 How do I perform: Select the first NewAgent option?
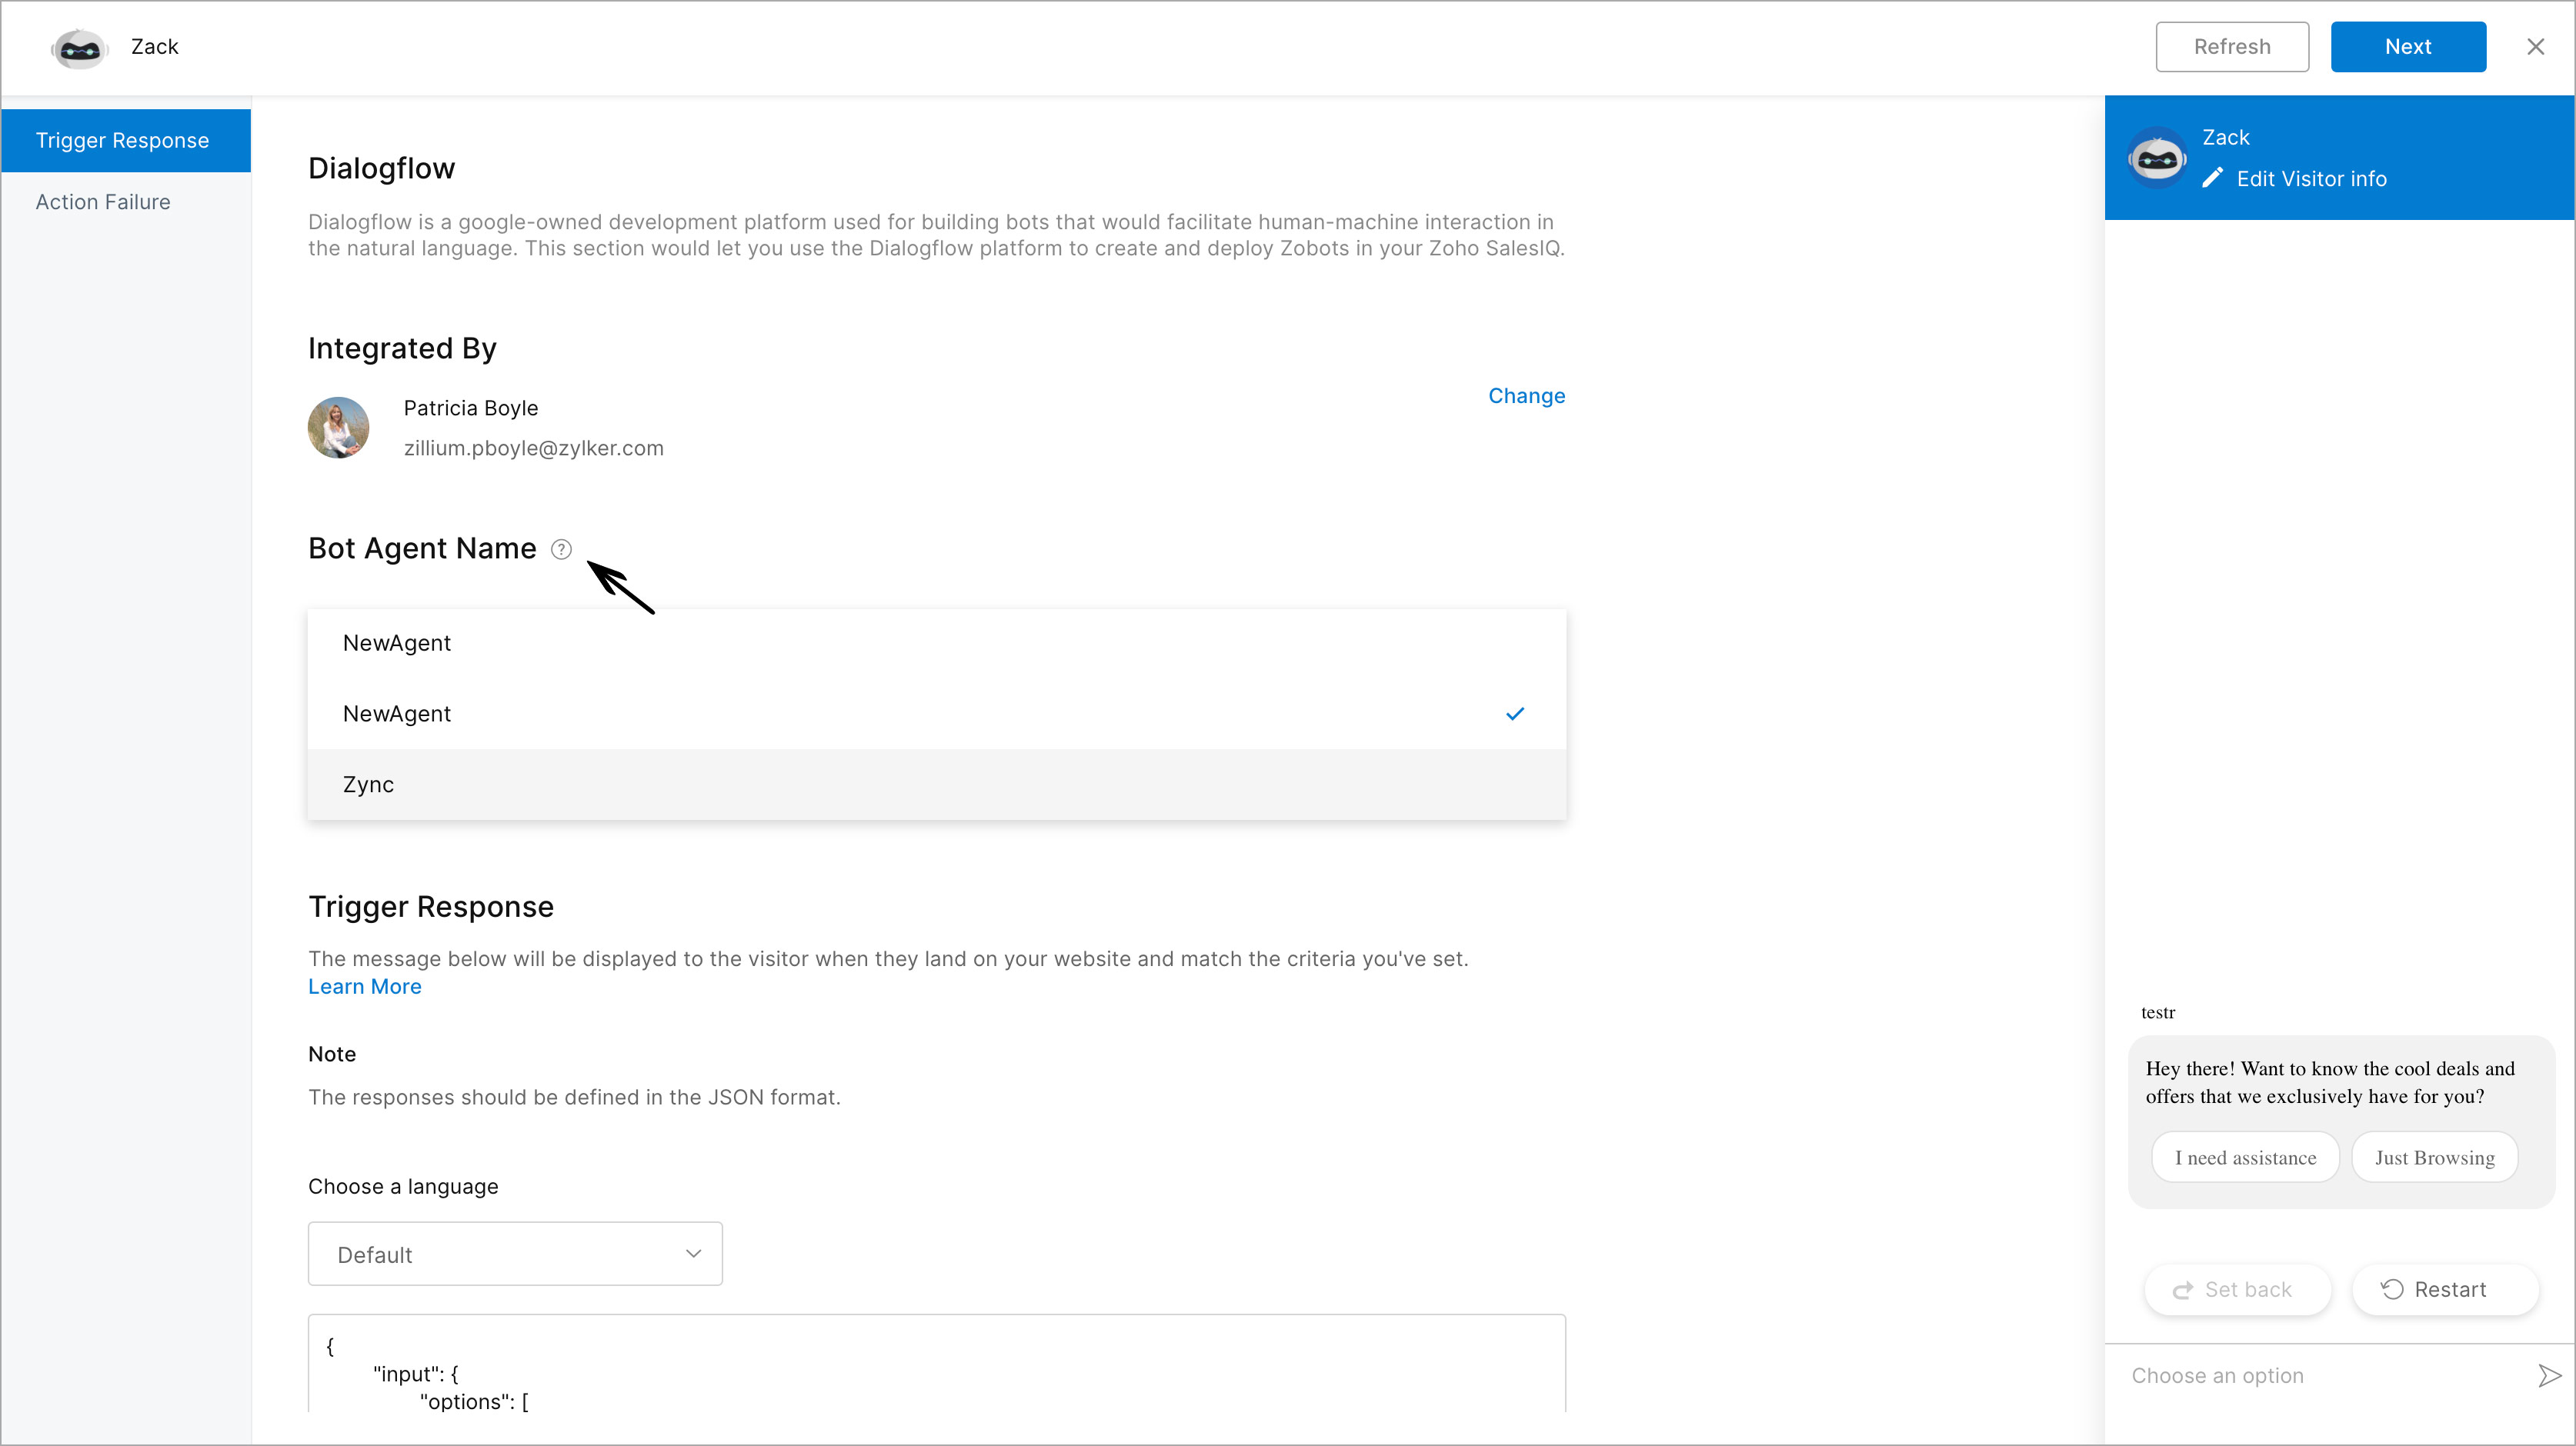point(396,641)
